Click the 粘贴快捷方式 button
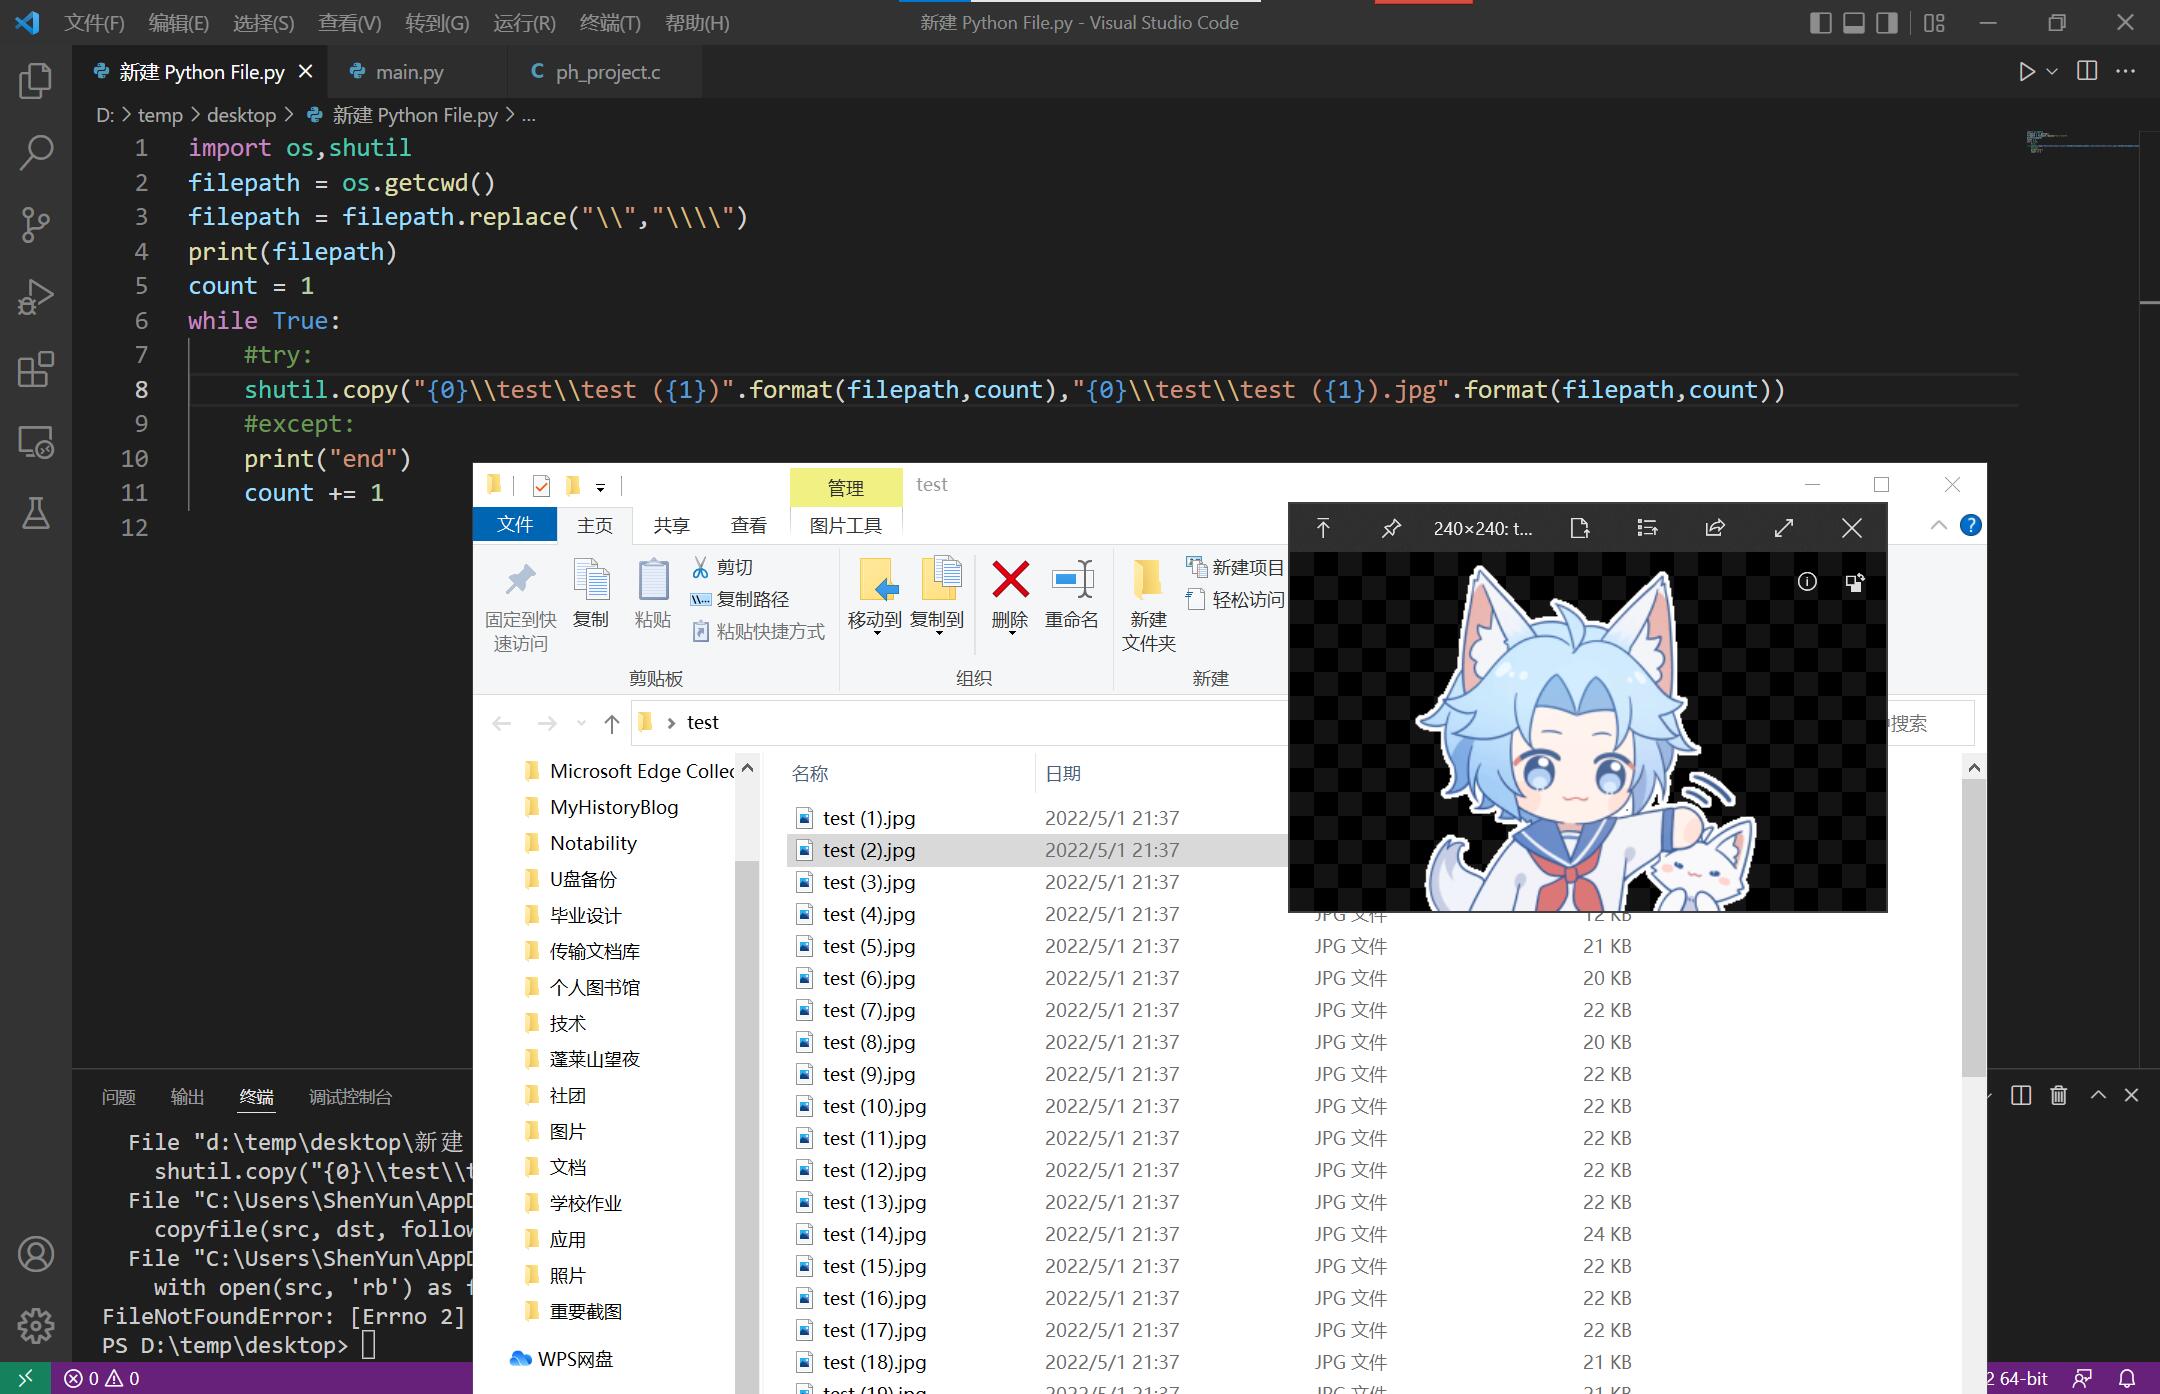Screen dimensions: 2160x1394 click(758, 631)
